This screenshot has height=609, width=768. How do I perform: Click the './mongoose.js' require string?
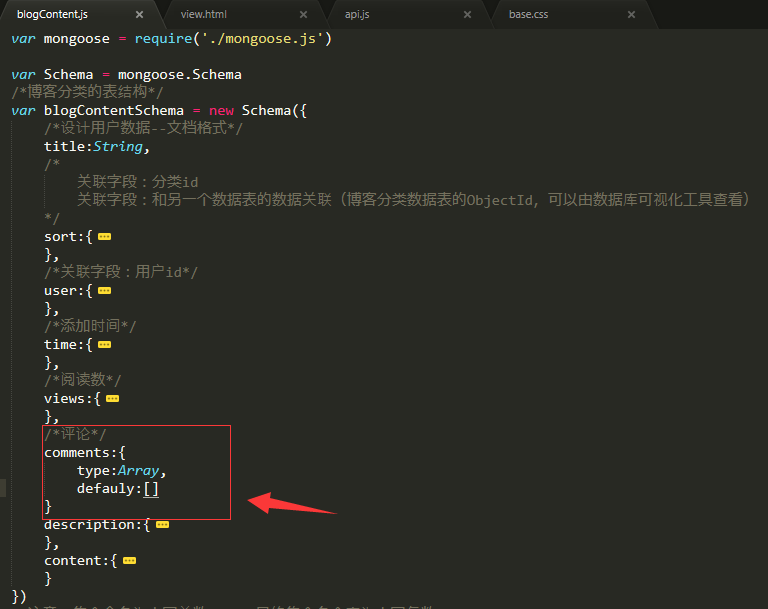point(270,39)
